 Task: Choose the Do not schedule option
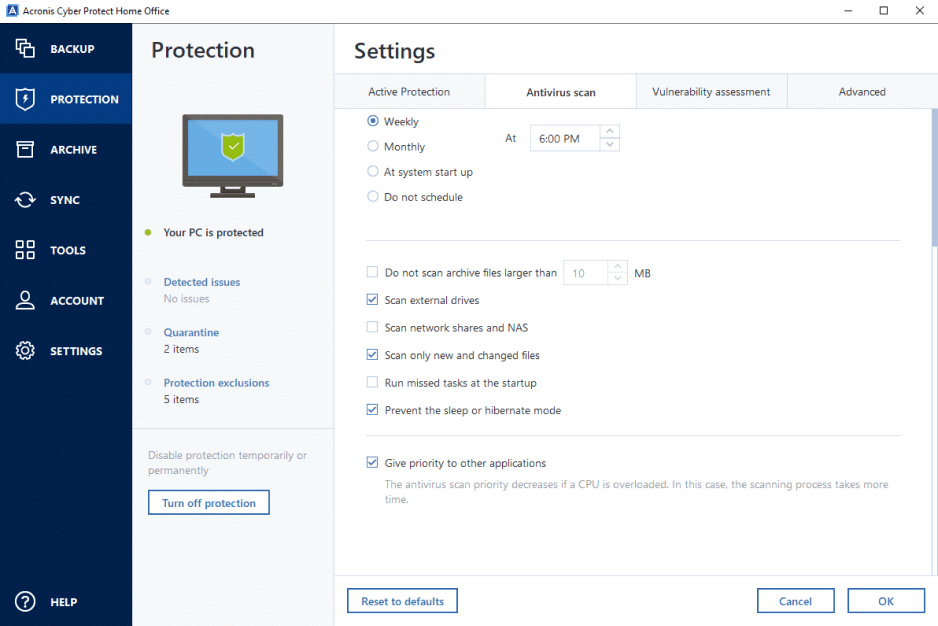tap(373, 197)
